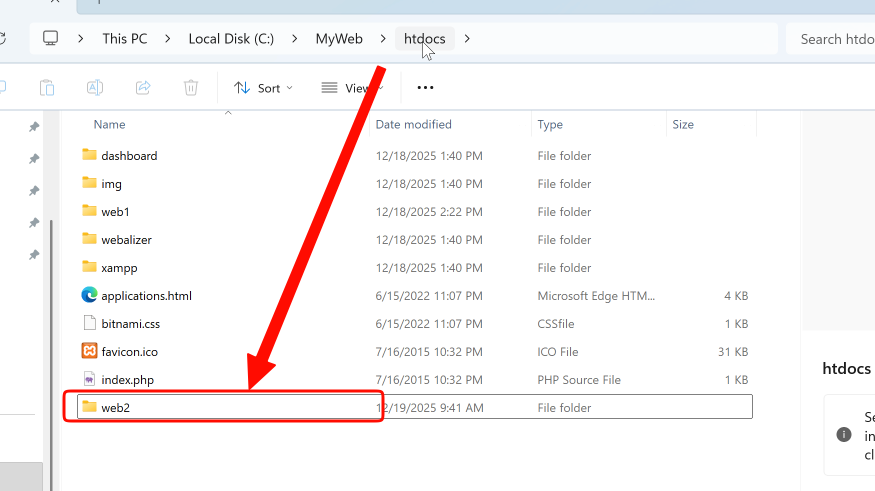Image resolution: width=875 pixels, height=491 pixels.
Task: Click the Rename icon in toolbar
Action: (94, 88)
